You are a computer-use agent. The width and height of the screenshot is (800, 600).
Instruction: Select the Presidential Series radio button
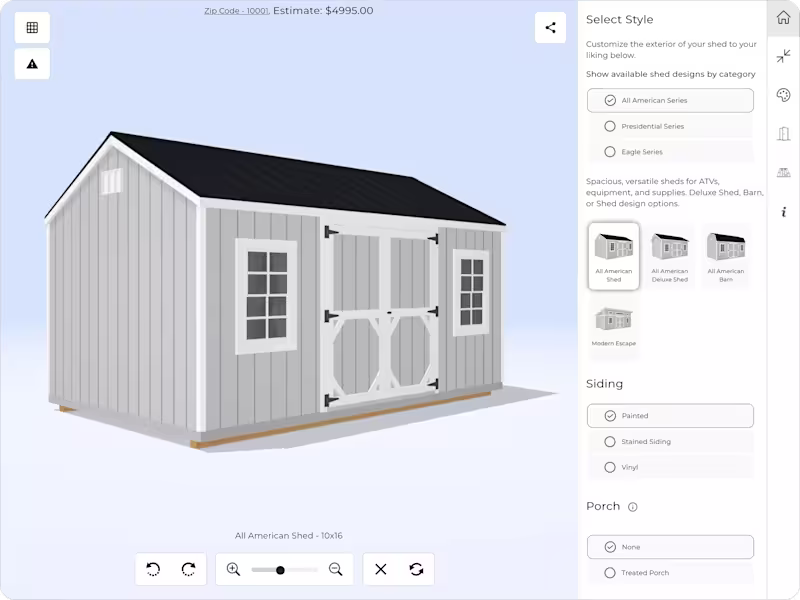[x=610, y=126]
